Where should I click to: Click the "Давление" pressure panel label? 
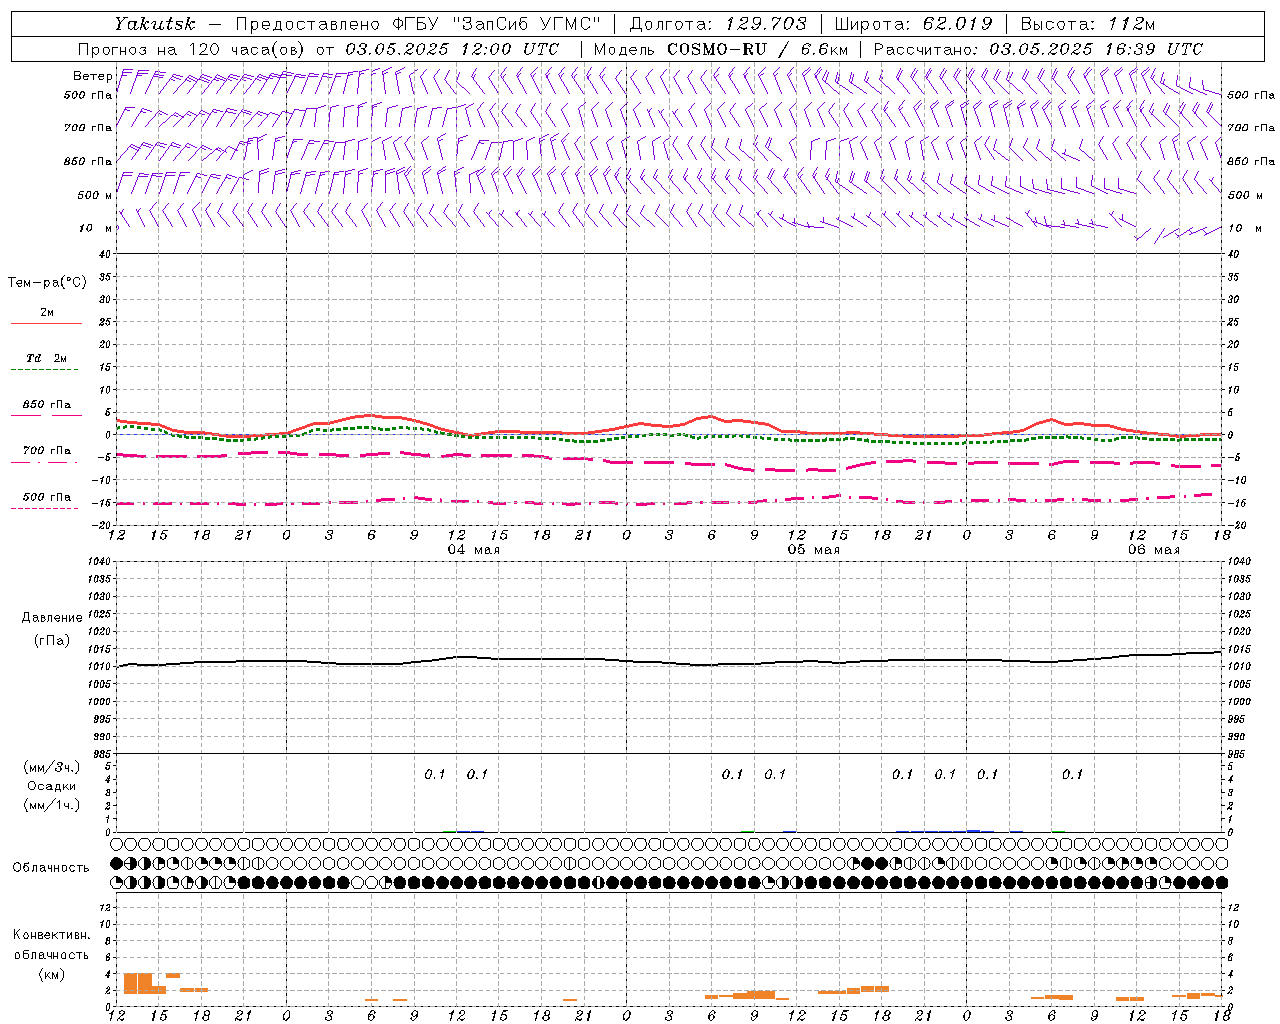tap(52, 618)
